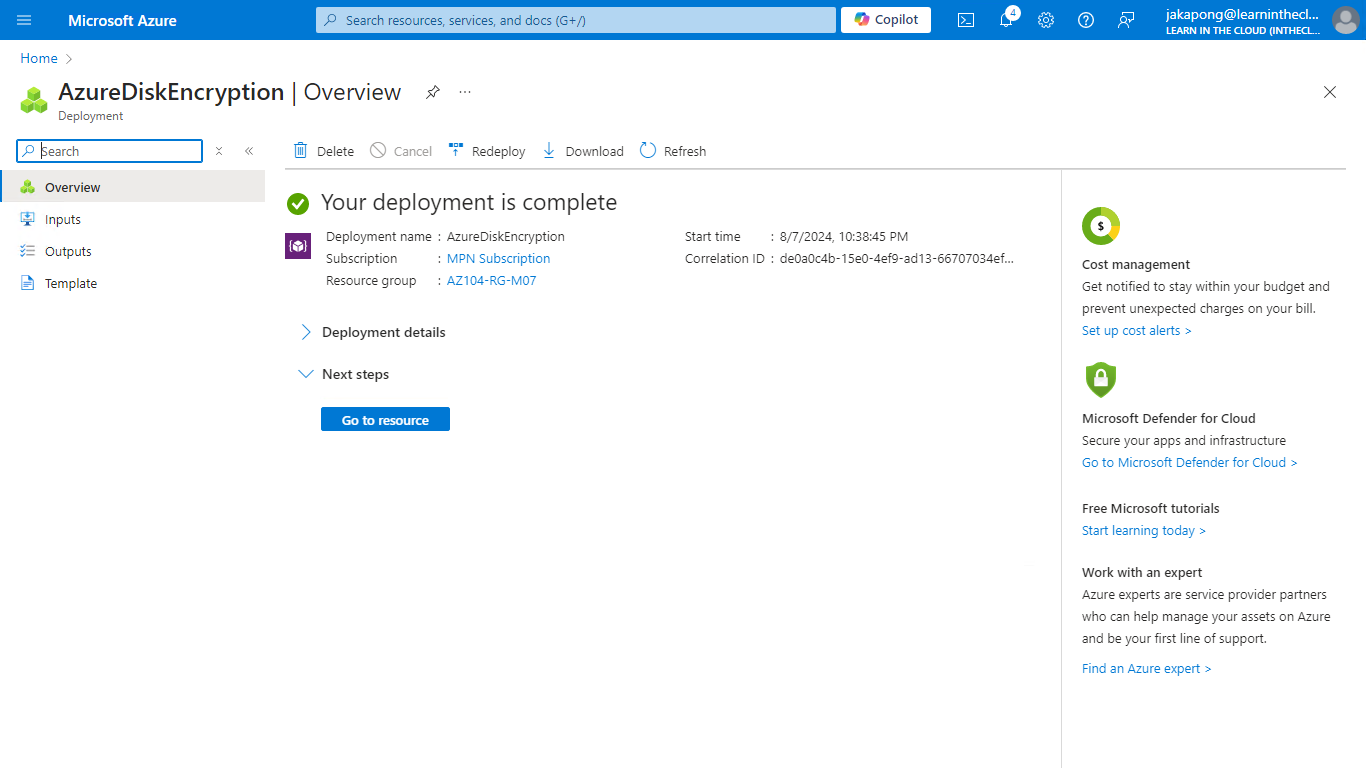Open Go to Microsoft Defender for Cloud link
The width and height of the screenshot is (1366, 768).
coord(1189,463)
